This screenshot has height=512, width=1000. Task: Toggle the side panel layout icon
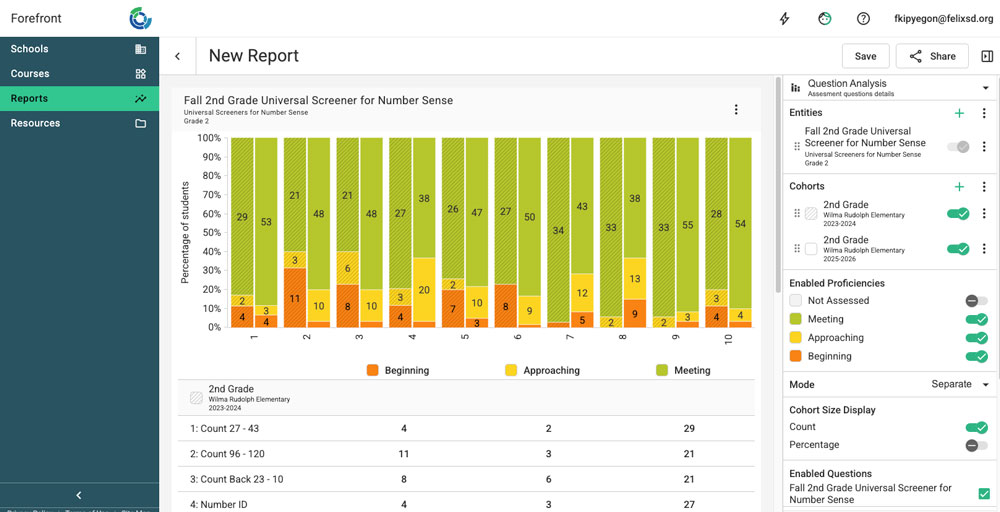coord(987,56)
